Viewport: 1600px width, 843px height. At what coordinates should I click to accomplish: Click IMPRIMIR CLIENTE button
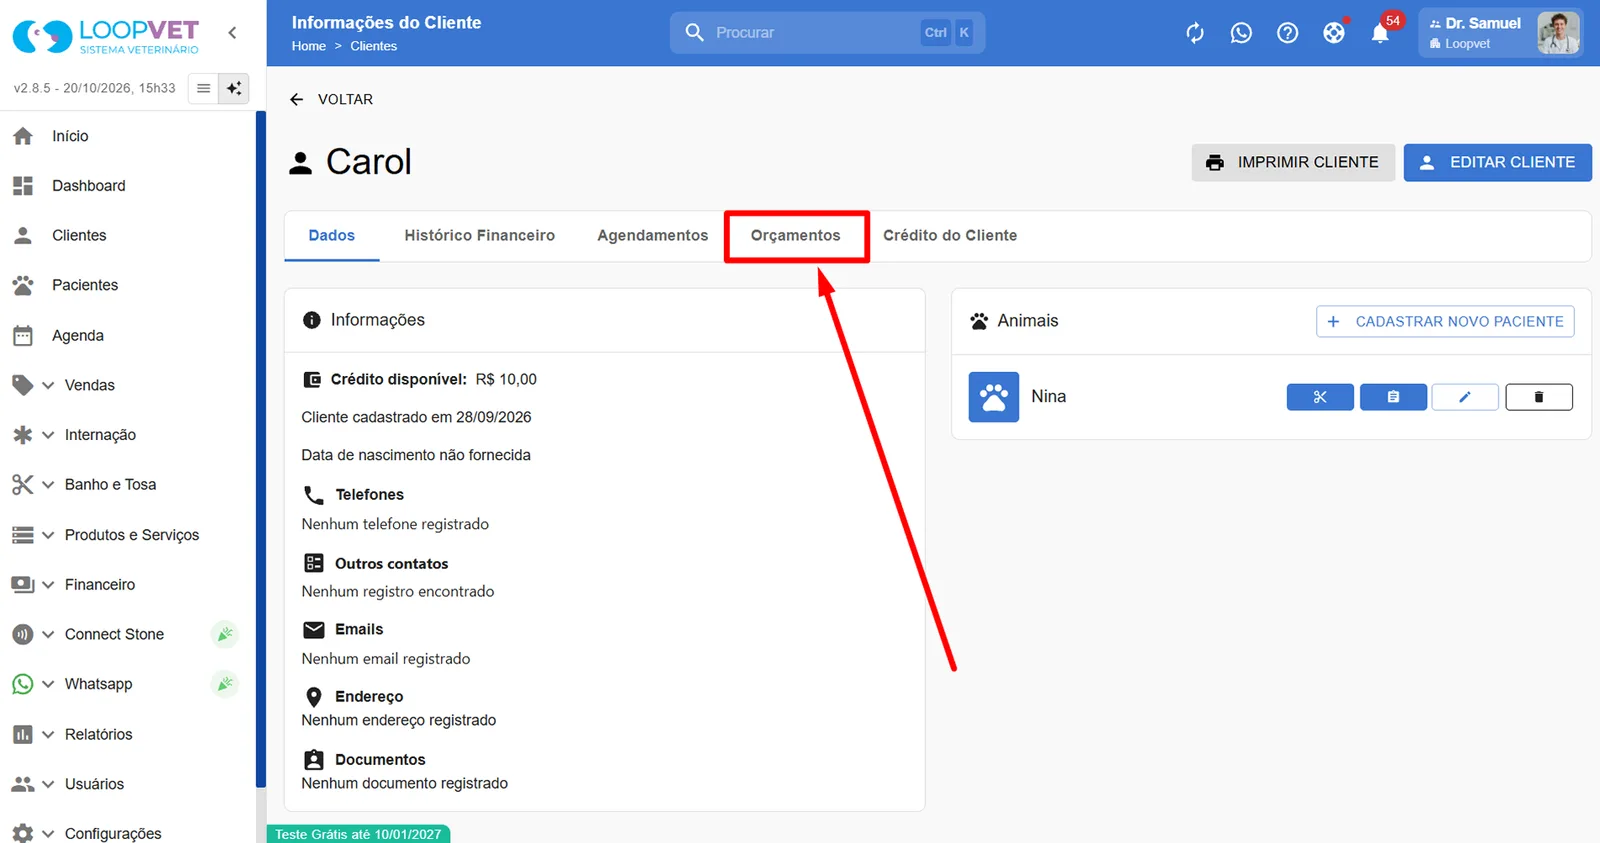1293,162
